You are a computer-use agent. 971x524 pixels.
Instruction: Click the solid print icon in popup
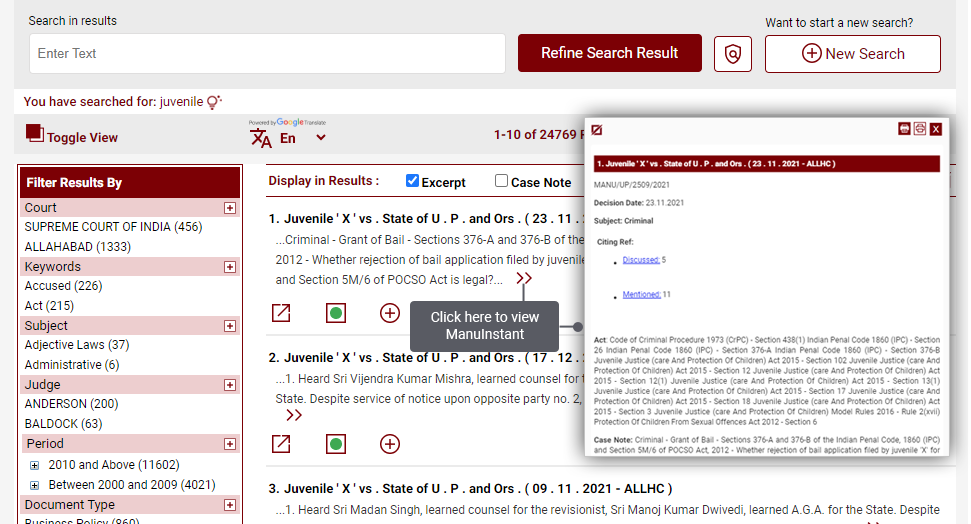coord(904,129)
